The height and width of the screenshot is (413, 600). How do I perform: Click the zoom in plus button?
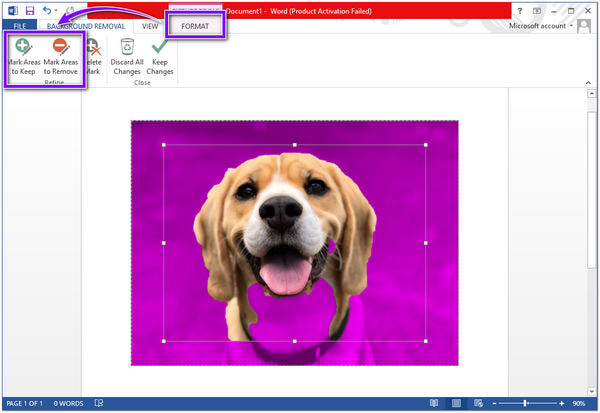tap(561, 403)
